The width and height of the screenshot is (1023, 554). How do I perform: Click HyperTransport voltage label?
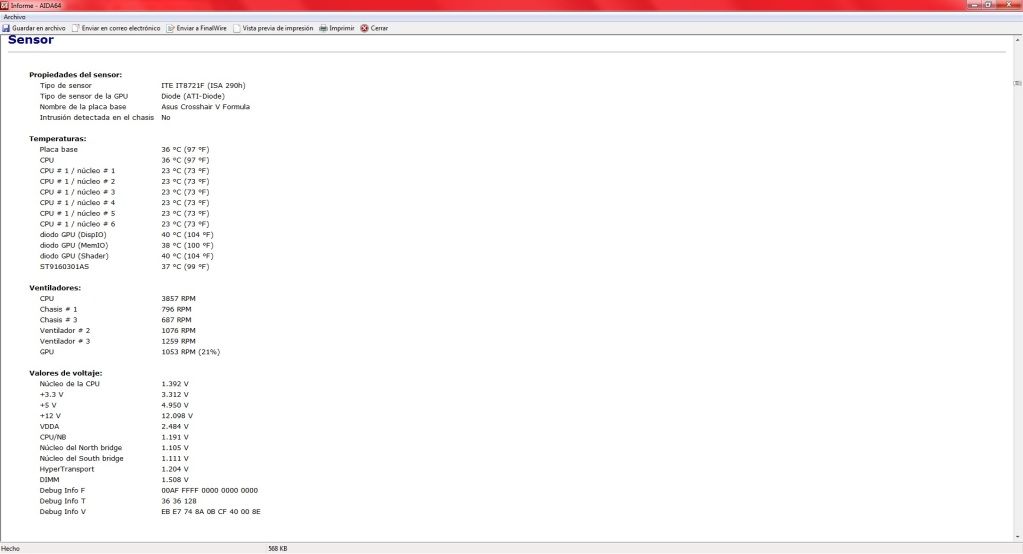(x=67, y=469)
